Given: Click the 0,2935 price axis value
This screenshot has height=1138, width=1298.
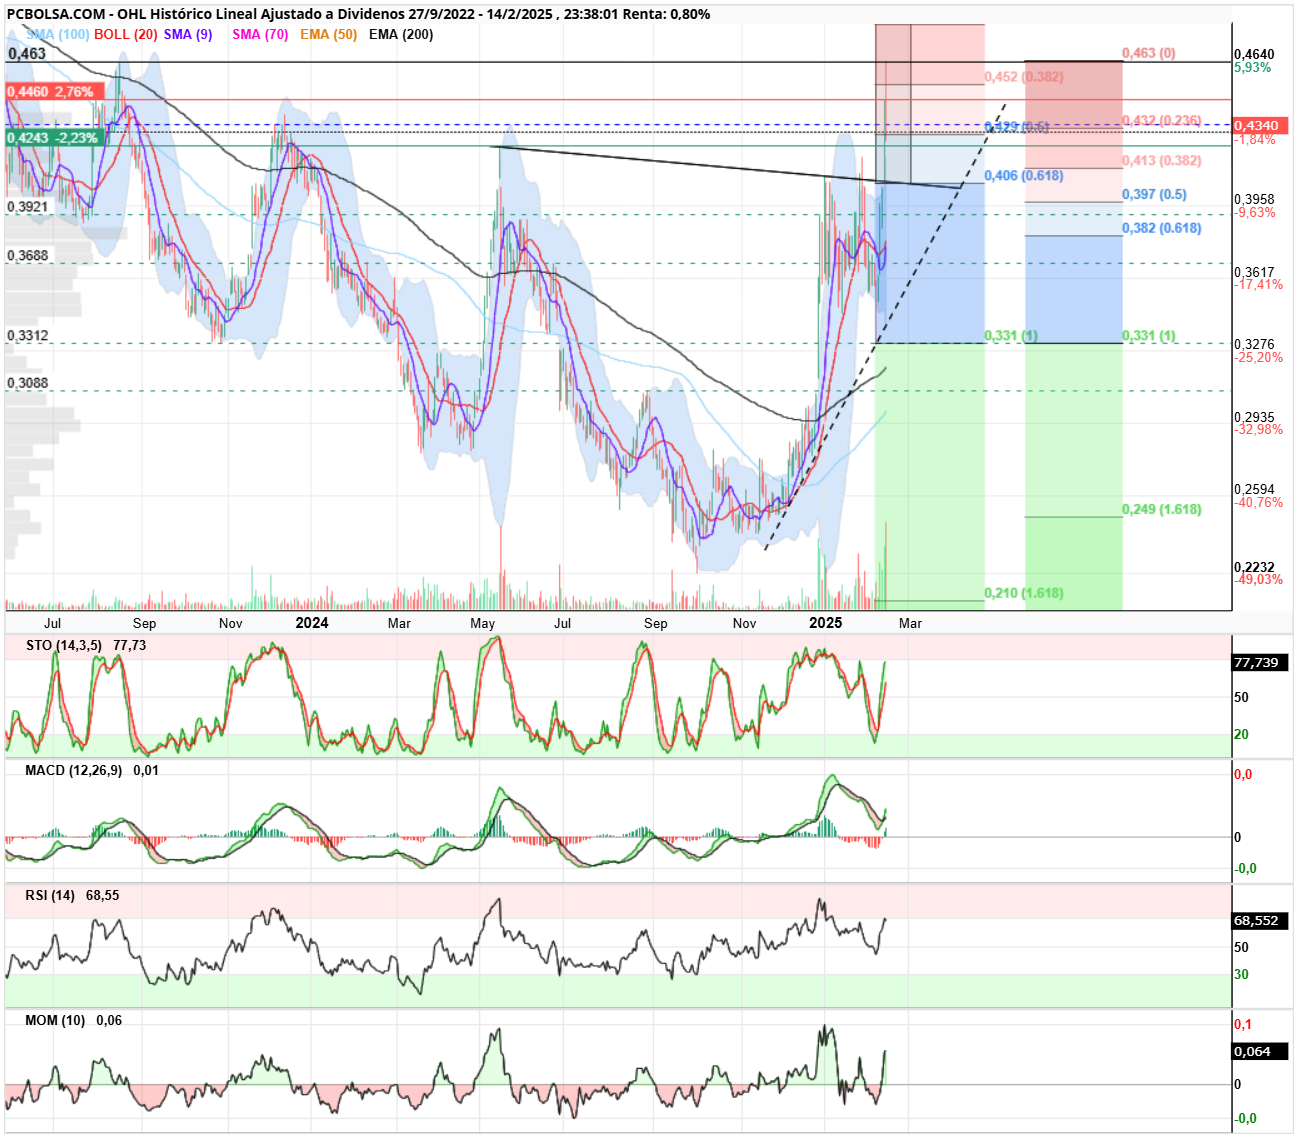Looking at the screenshot, I should [x=1254, y=417].
